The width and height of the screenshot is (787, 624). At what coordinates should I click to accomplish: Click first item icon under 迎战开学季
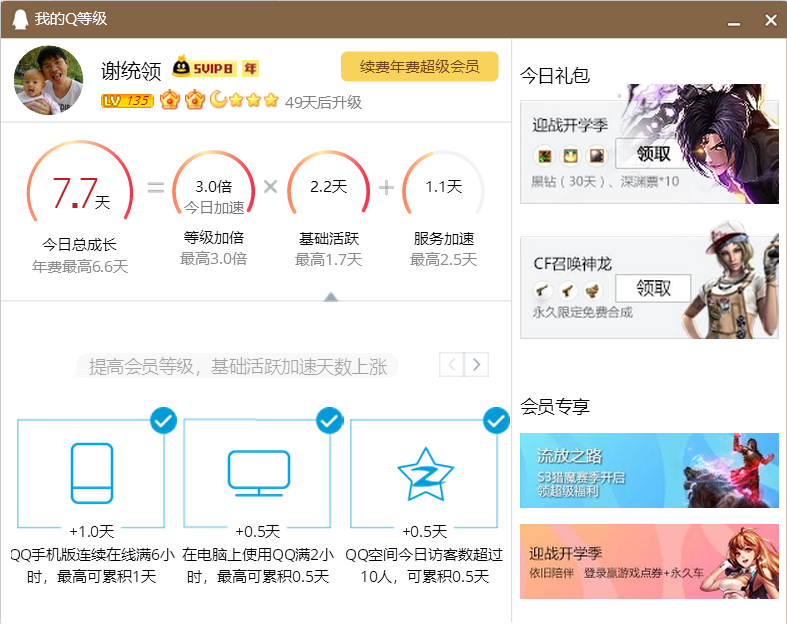click(x=545, y=156)
